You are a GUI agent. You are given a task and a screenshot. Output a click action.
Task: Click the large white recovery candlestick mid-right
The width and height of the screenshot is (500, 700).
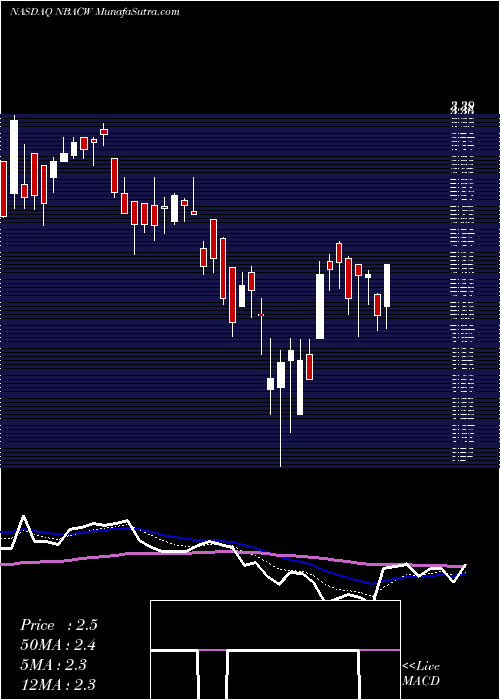(x=320, y=302)
